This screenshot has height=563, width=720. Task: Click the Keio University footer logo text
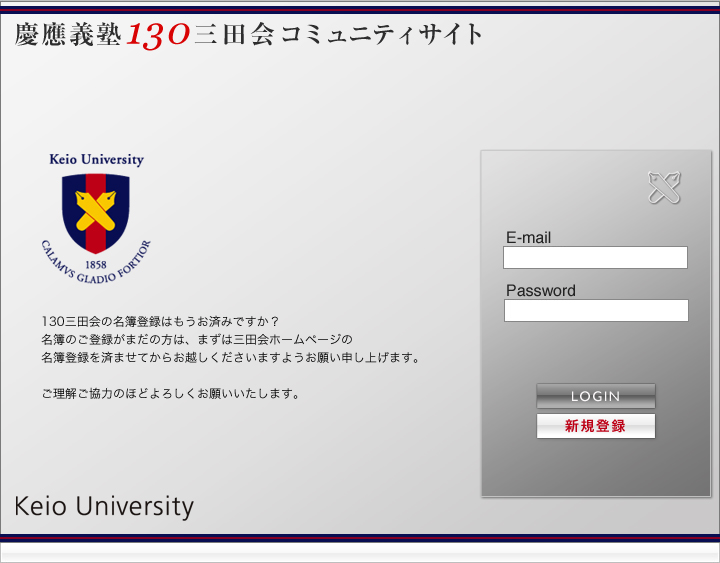tap(104, 507)
